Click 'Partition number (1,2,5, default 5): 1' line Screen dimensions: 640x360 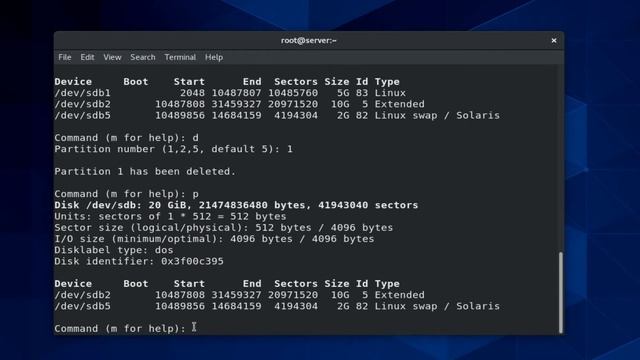(173, 149)
